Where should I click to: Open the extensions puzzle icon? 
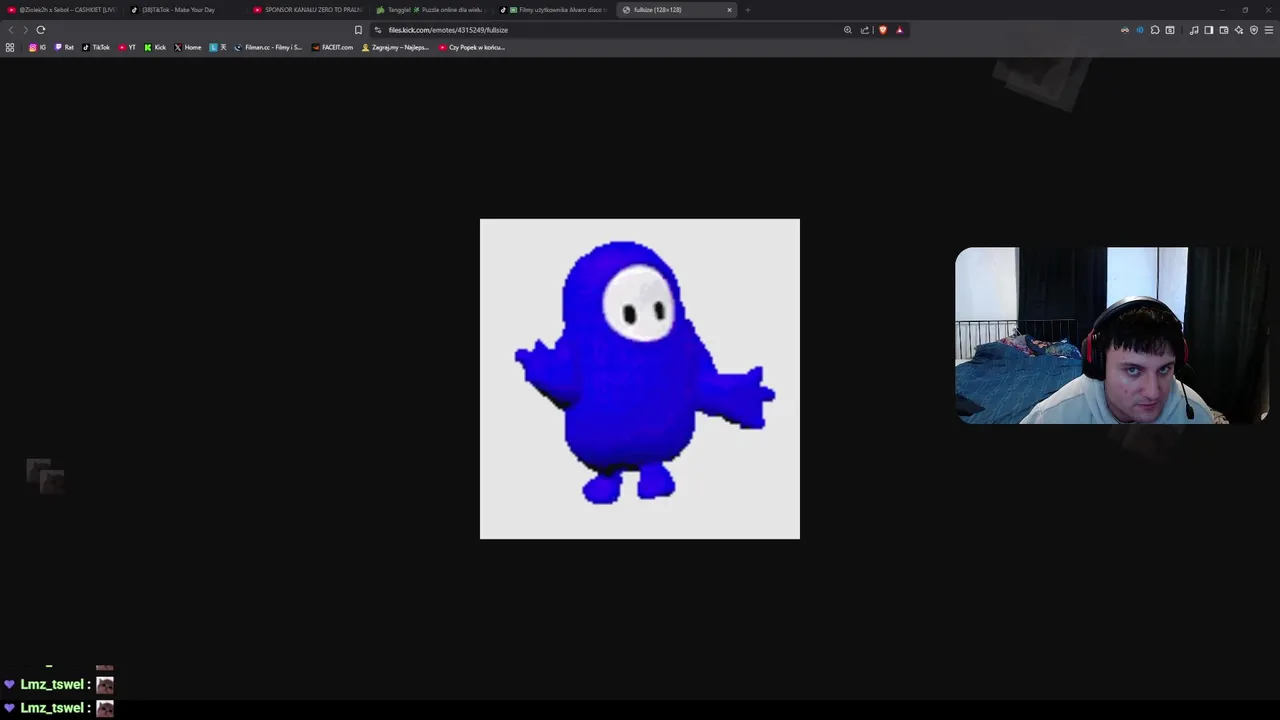[x=1155, y=30]
